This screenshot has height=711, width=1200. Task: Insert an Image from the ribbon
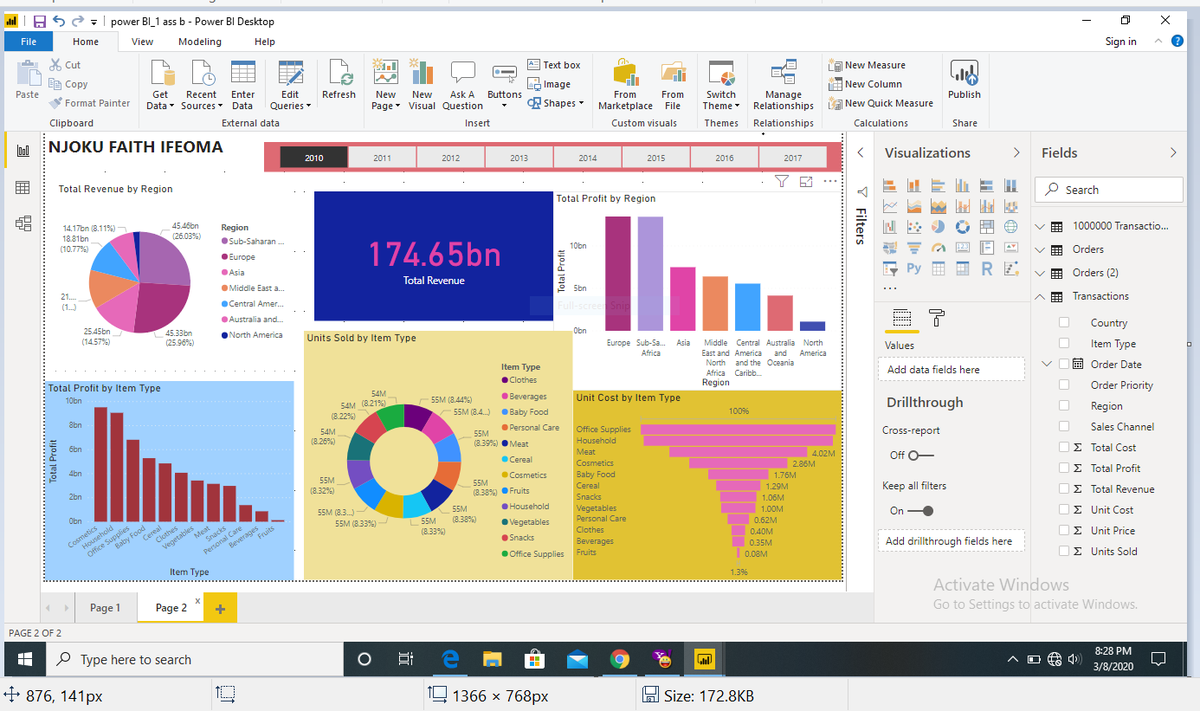pos(549,84)
